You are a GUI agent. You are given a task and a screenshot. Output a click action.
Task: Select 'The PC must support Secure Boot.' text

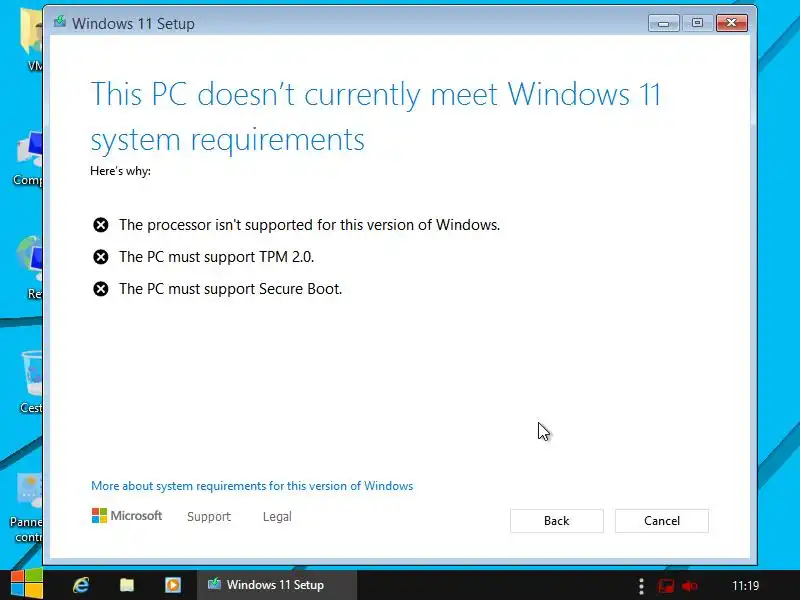[x=231, y=289]
